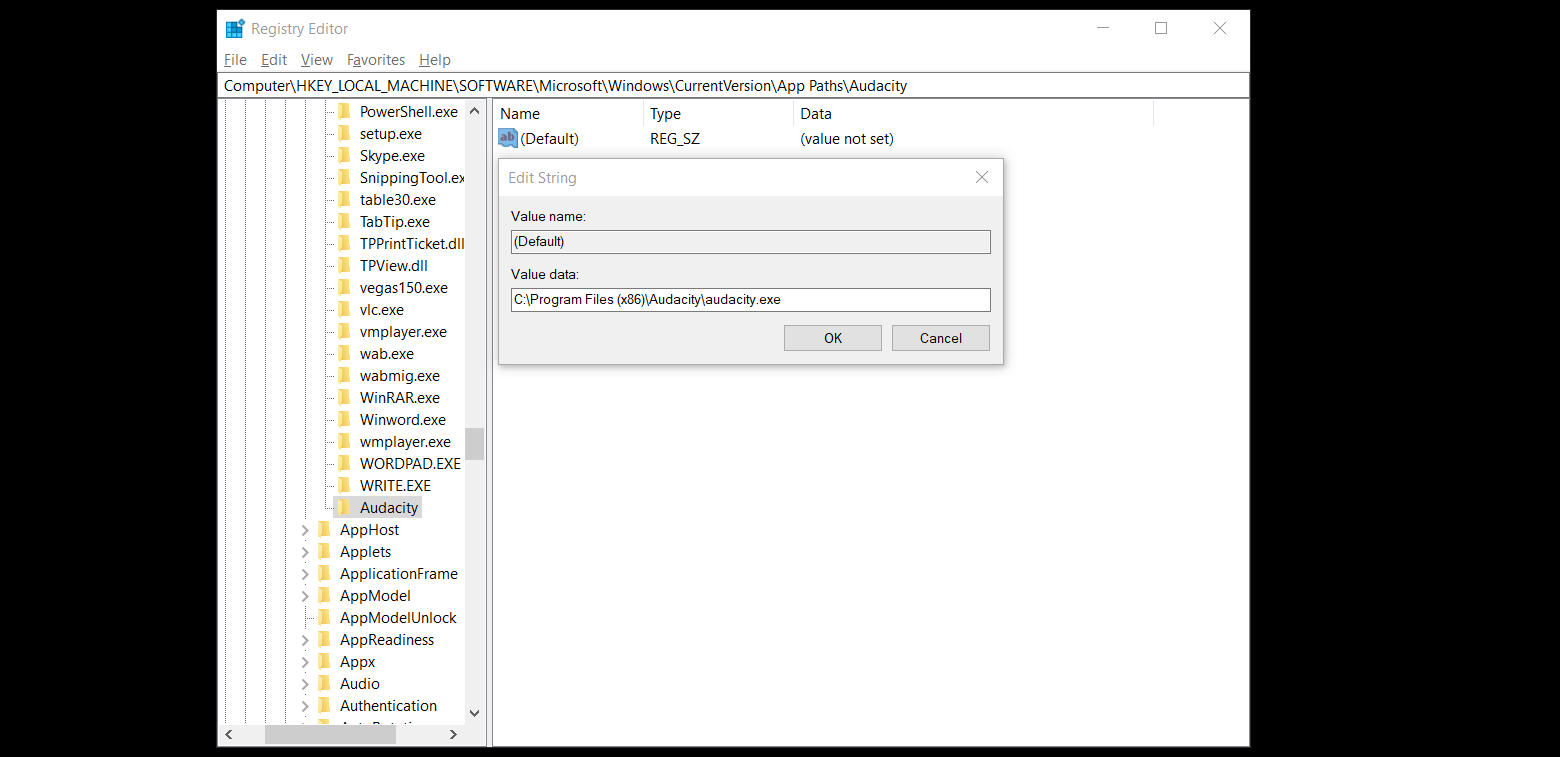Expand the ApplicationFrame key
1560x757 pixels.
point(305,574)
